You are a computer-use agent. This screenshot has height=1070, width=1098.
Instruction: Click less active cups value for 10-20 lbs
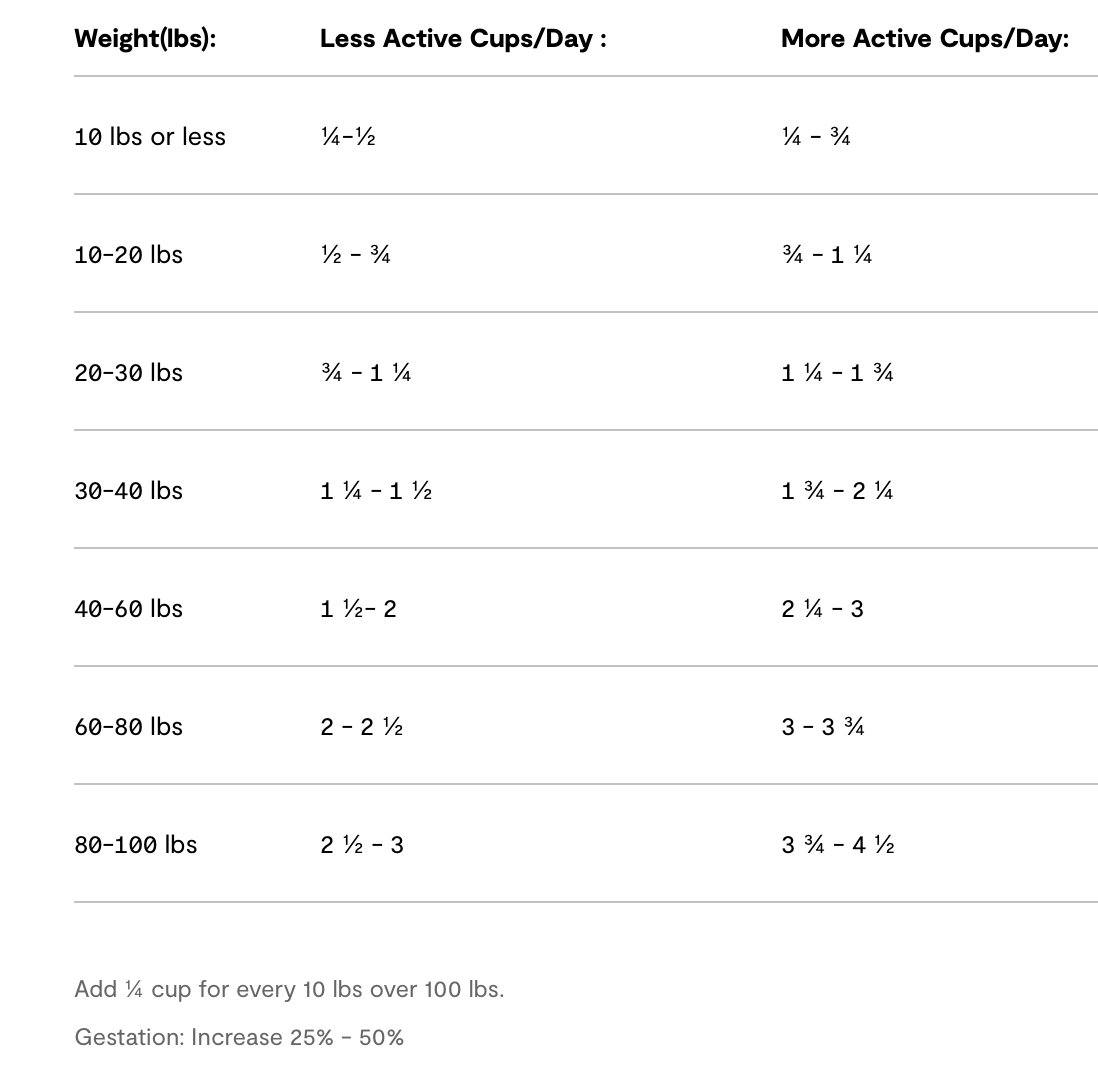click(355, 255)
